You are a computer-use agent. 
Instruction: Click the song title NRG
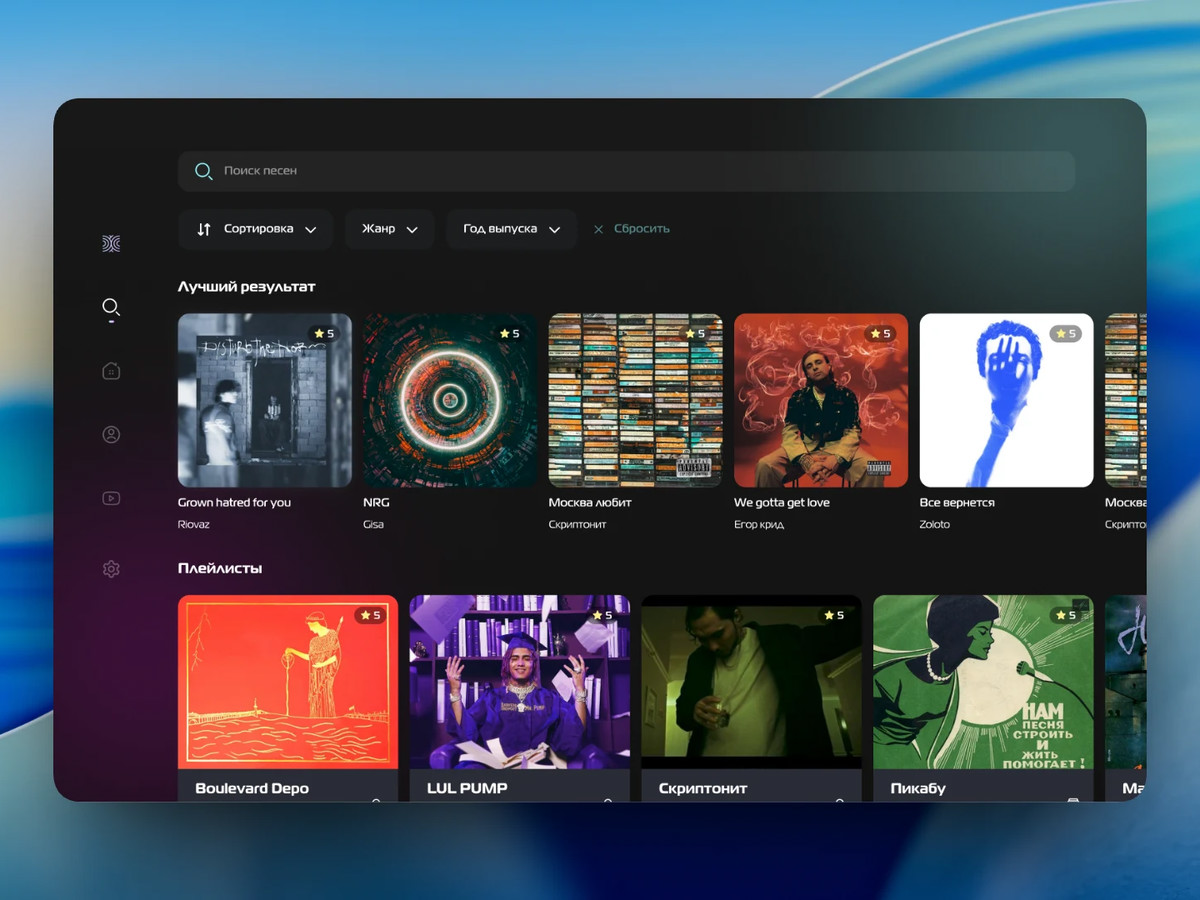click(x=376, y=503)
